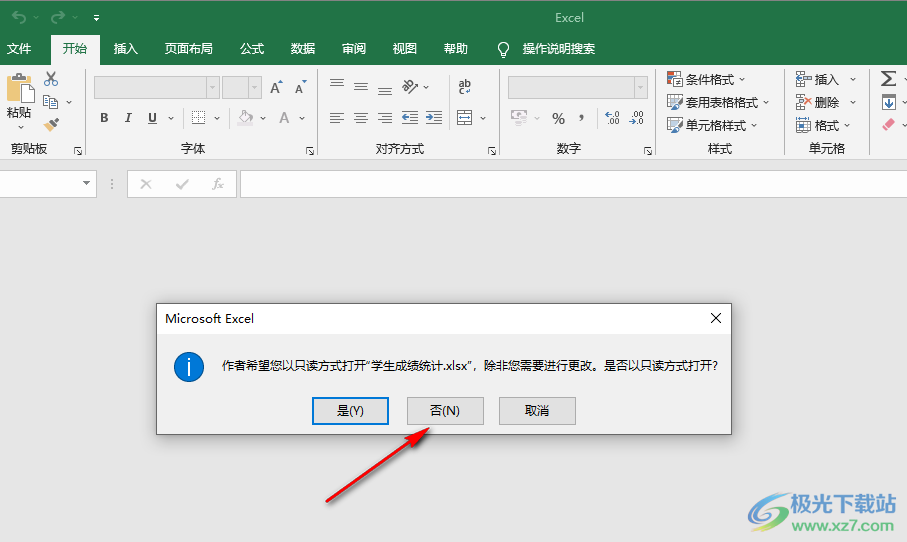Screen dimensions: 907x542
Task: Click the 操作说明搜索 search box
Action: coord(558,49)
